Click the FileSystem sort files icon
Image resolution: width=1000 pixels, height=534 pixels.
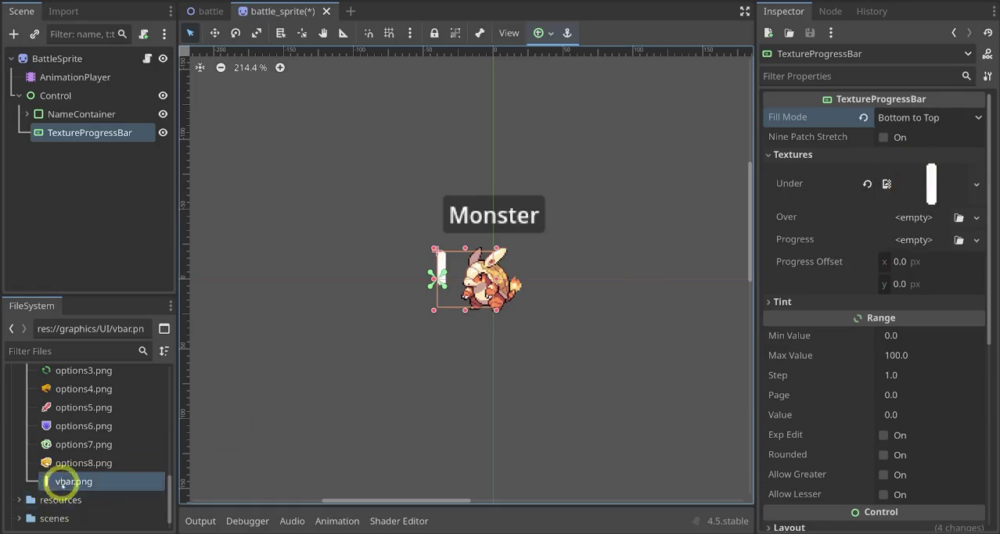[x=164, y=351]
